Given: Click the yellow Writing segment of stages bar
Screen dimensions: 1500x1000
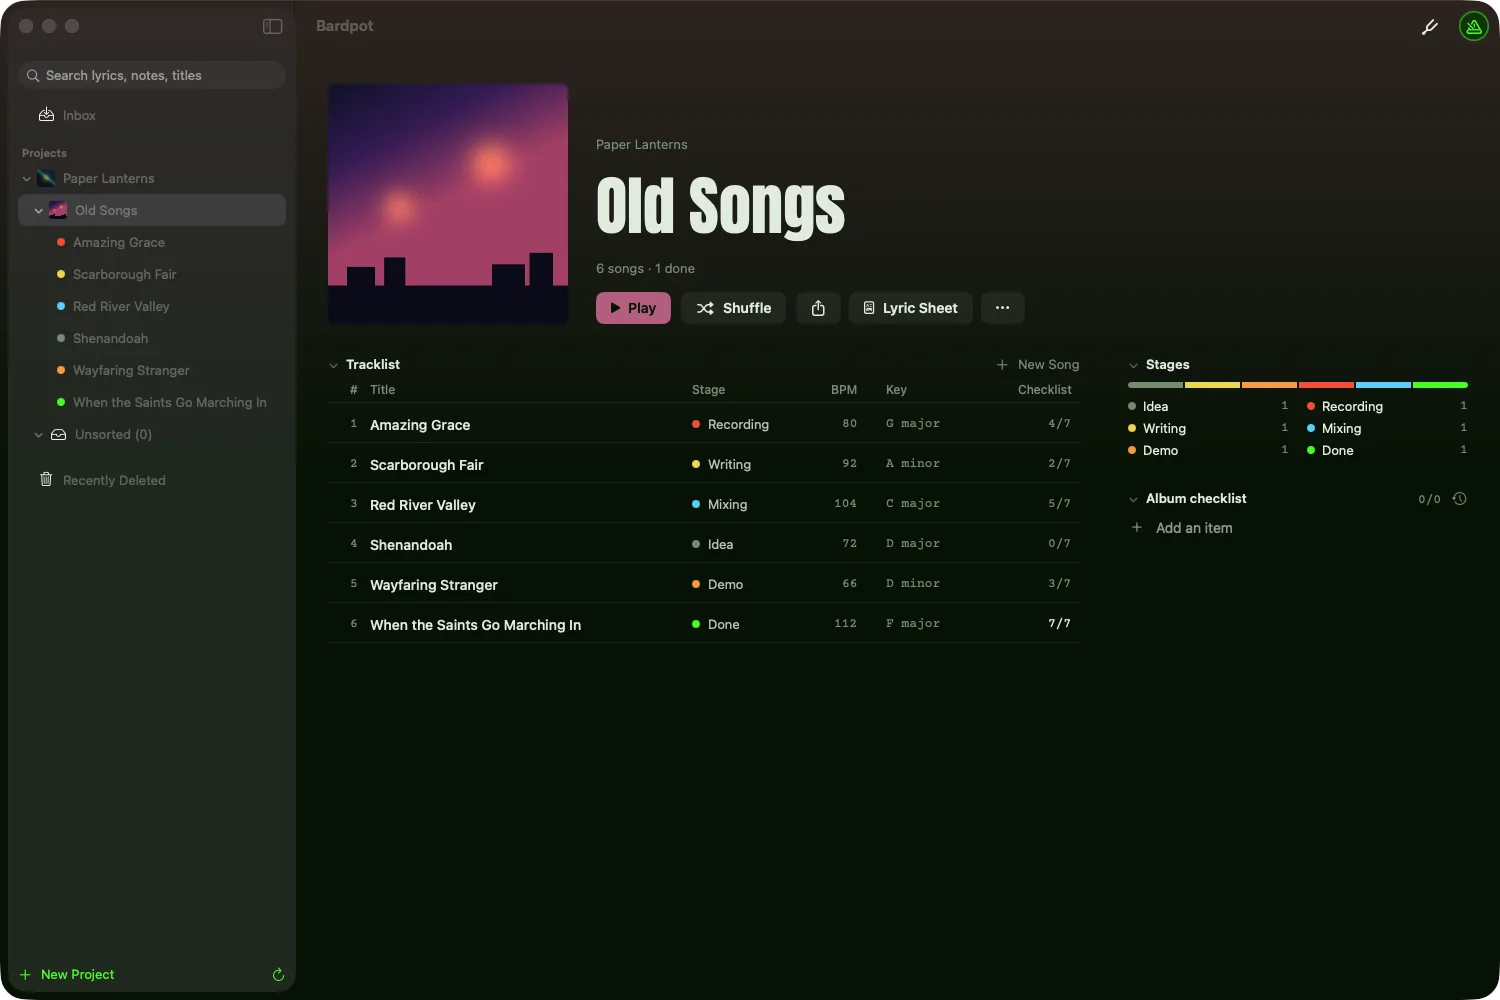Looking at the screenshot, I should point(1212,385).
